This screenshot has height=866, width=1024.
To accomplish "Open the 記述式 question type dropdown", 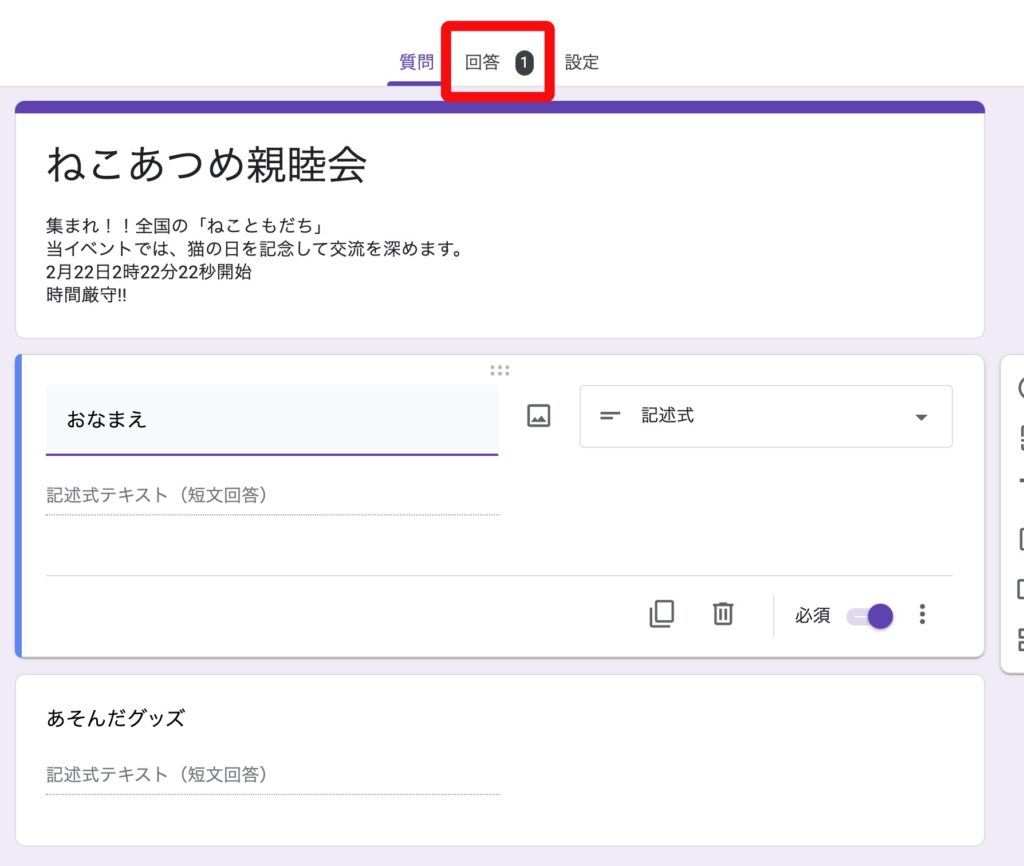I will pyautogui.click(x=765, y=416).
